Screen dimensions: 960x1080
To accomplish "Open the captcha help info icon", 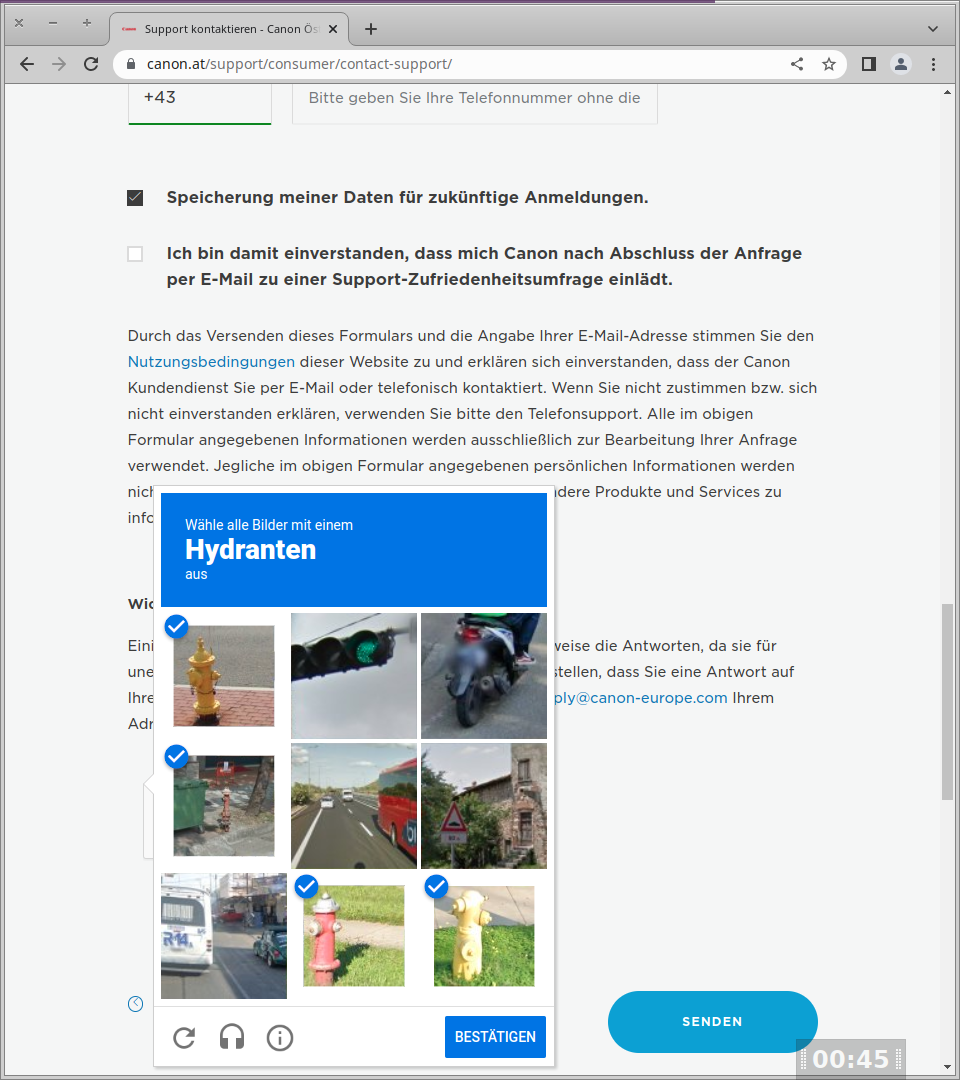I will pyautogui.click(x=280, y=1038).
